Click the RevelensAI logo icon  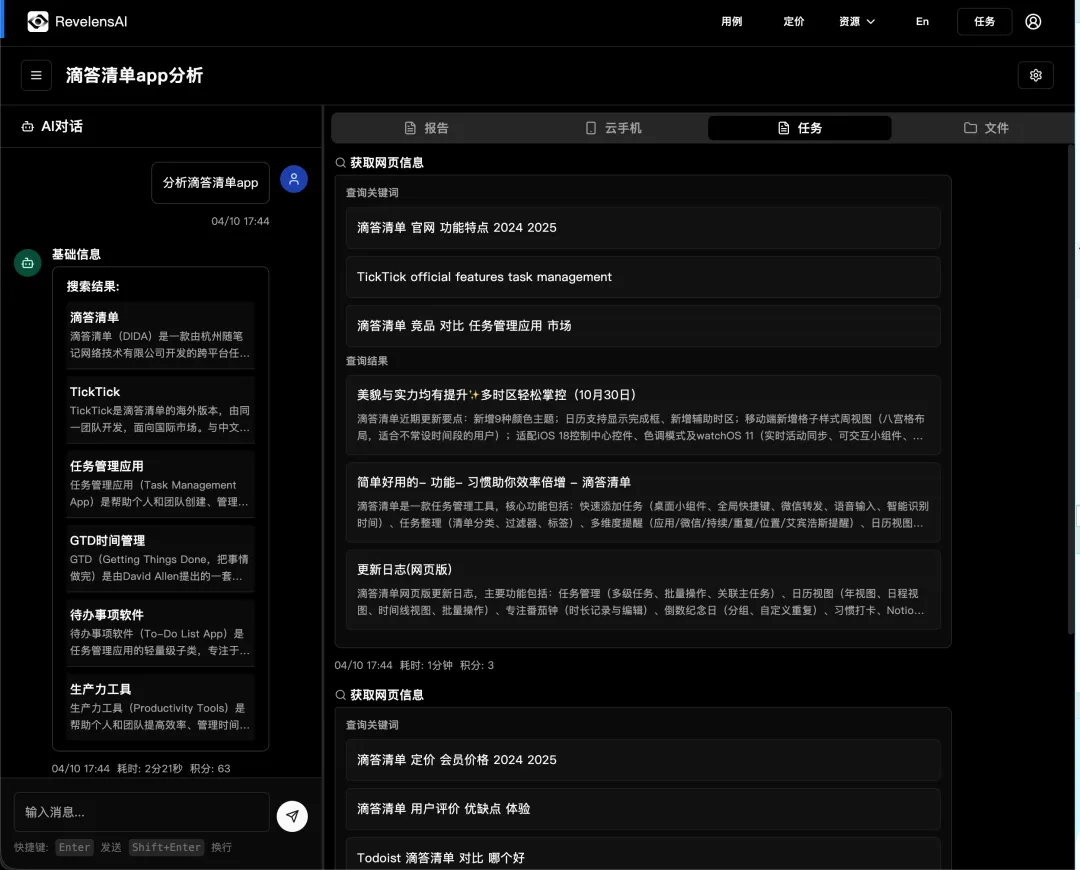click(x=38, y=21)
